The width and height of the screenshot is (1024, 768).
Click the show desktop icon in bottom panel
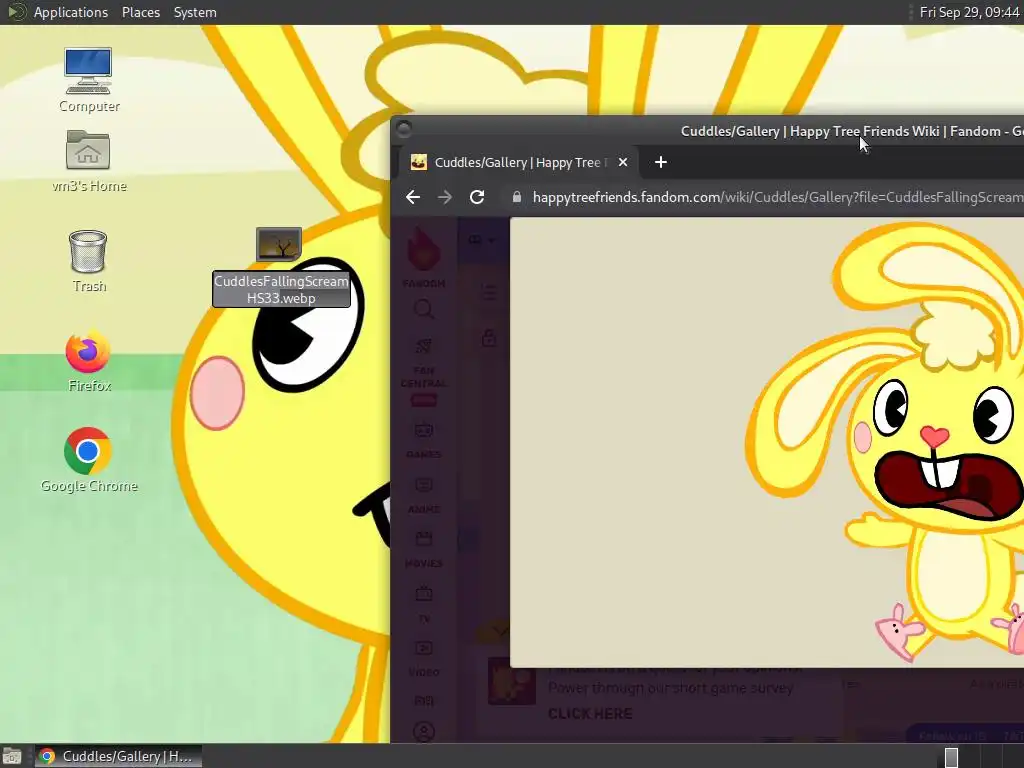pos(12,756)
